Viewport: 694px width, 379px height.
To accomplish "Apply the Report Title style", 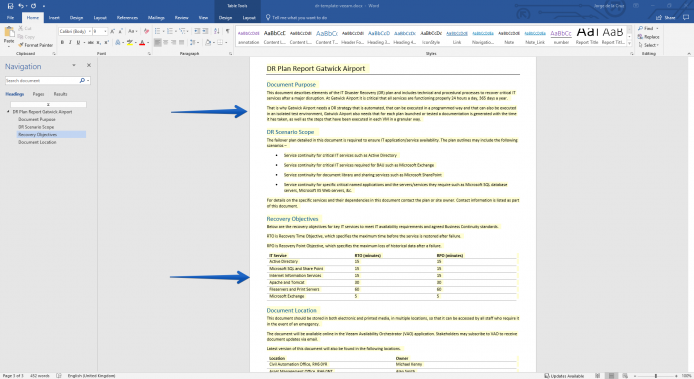I will point(587,35).
